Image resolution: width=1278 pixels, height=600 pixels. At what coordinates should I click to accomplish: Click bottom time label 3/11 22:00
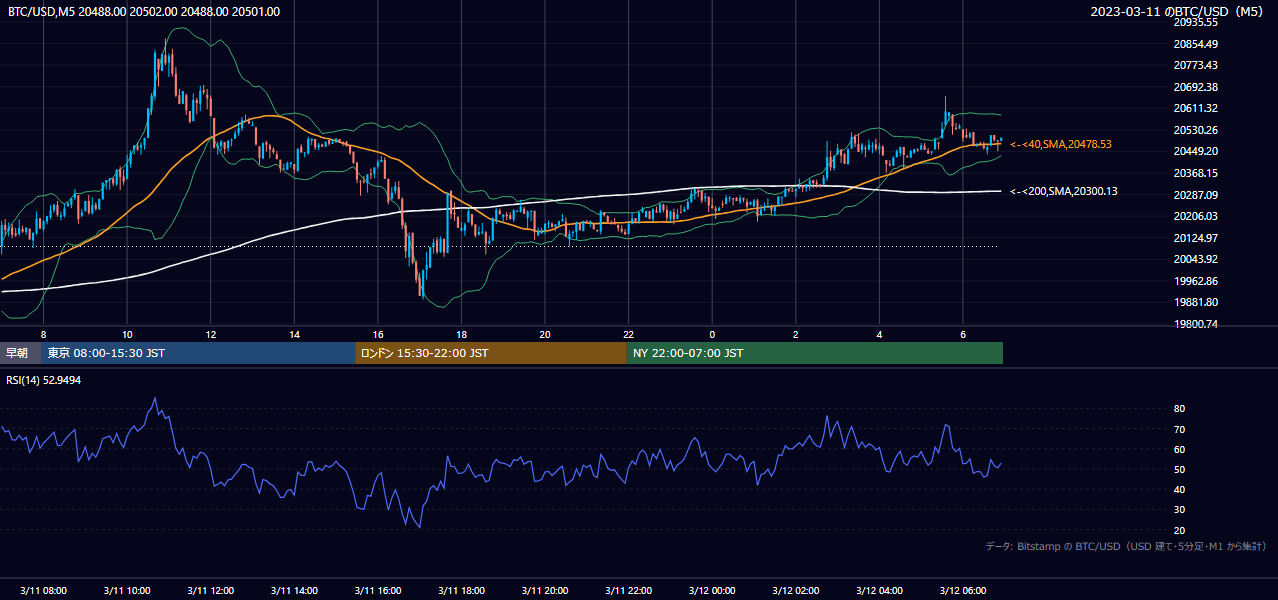click(628, 590)
